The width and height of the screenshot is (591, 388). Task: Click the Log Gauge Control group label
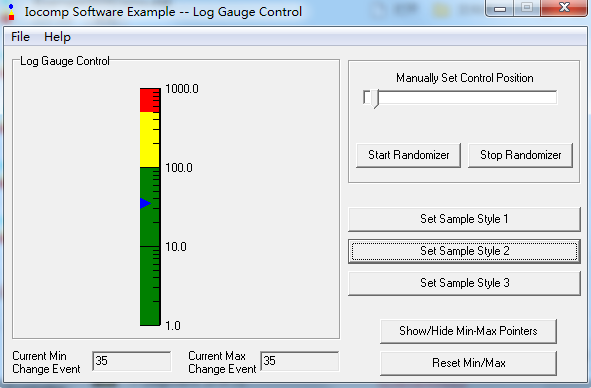[x=64, y=61]
